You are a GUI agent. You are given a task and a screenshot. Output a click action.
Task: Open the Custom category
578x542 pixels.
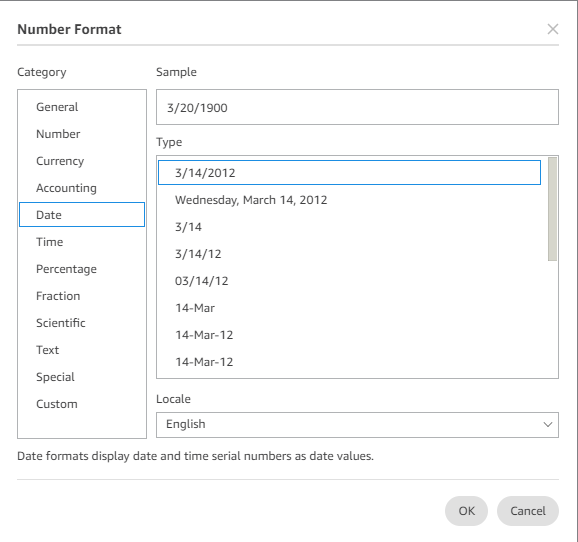click(82, 404)
